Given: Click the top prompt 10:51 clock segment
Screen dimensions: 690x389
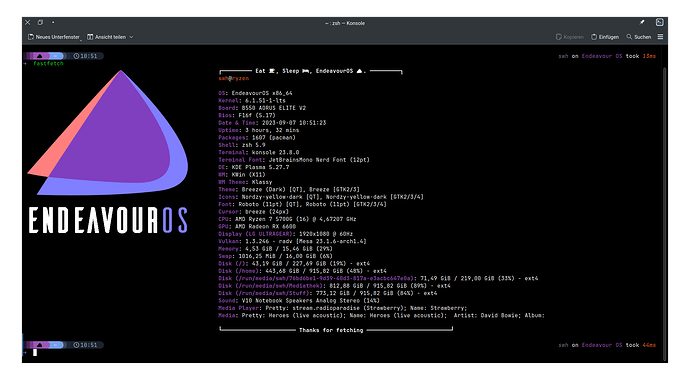Looking at the screenshot, I should [x=85, y=56].
